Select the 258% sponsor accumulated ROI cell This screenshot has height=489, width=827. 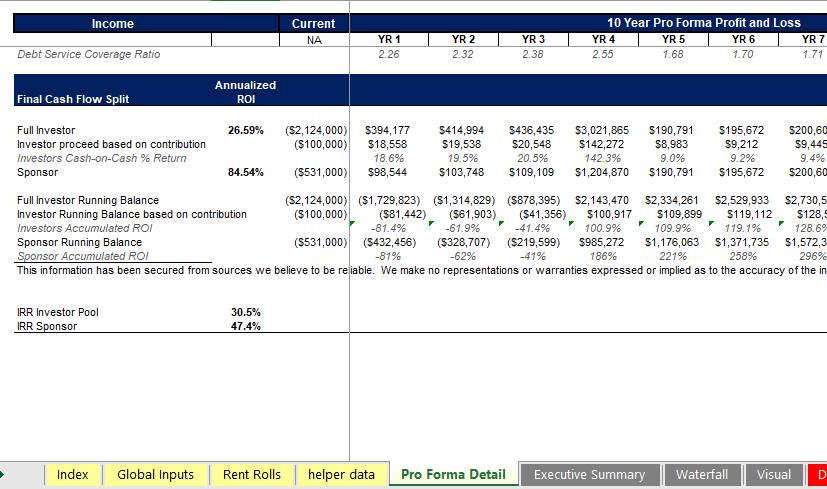point(743,256)
